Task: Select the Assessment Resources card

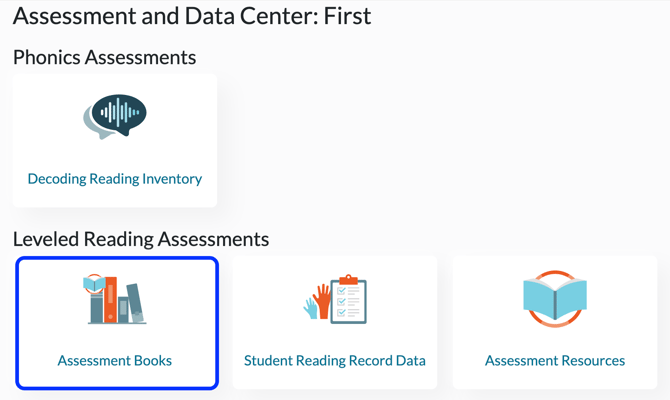Action: click(555, 323)
